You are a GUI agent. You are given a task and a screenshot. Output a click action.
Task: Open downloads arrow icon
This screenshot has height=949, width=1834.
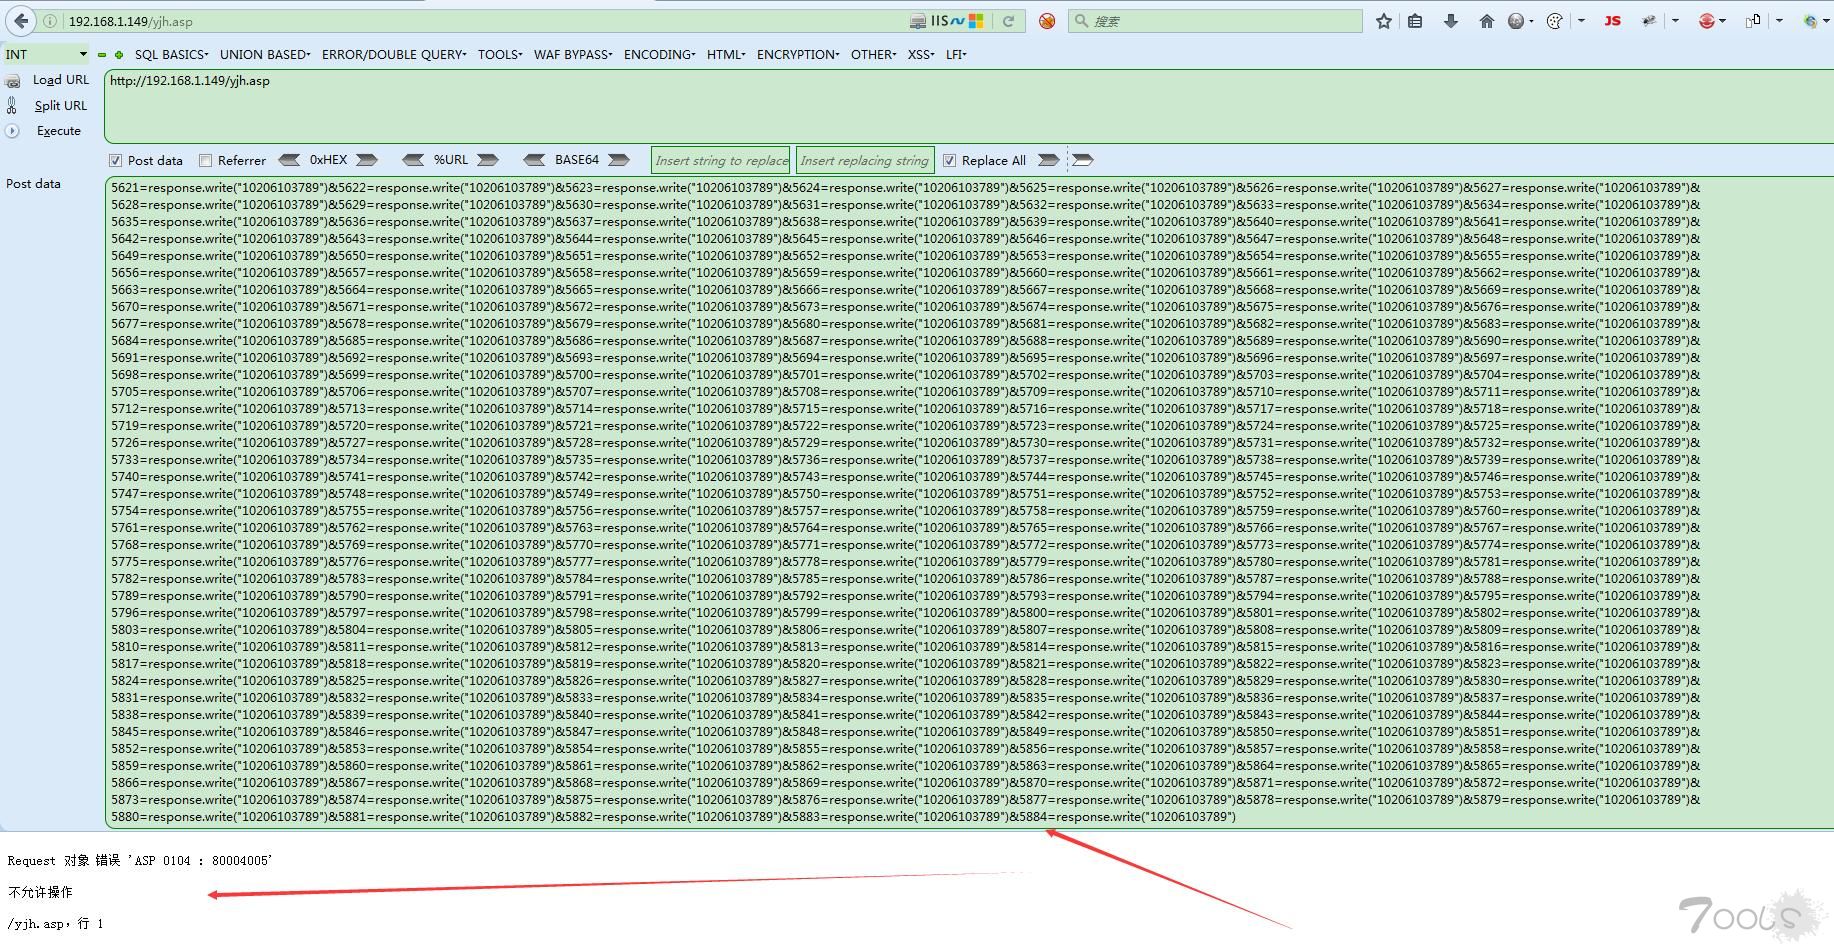click(x=1451, y=21)
